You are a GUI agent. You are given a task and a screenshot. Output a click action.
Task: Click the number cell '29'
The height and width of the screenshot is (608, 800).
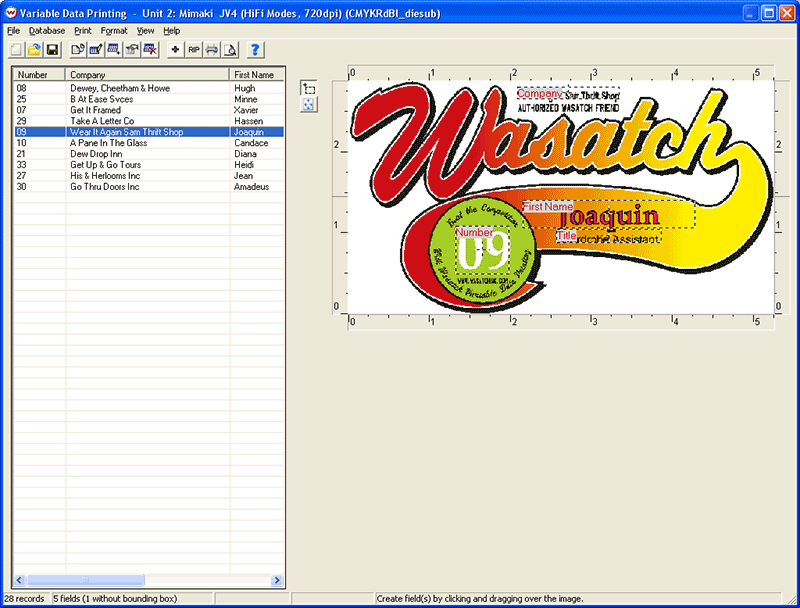point(21,121)
